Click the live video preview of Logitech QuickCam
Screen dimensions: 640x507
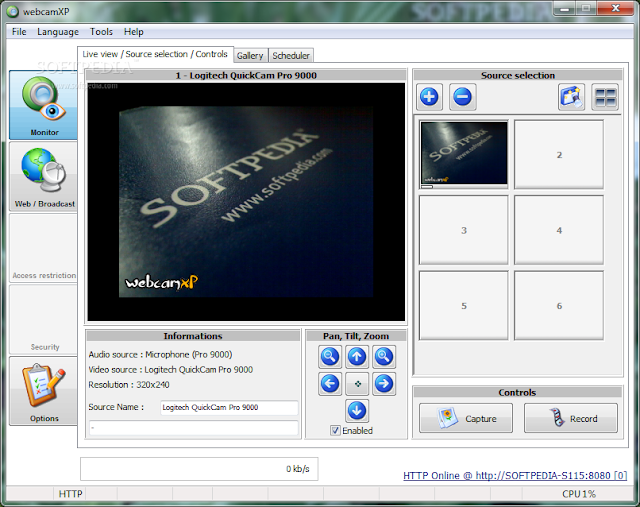coord(246,202)
